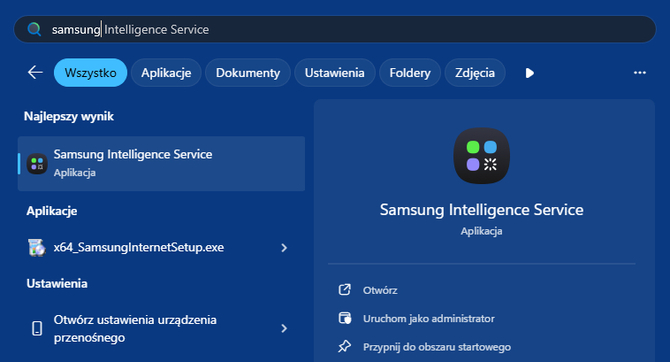Click the pin icon for Start area

click(345, 346)
